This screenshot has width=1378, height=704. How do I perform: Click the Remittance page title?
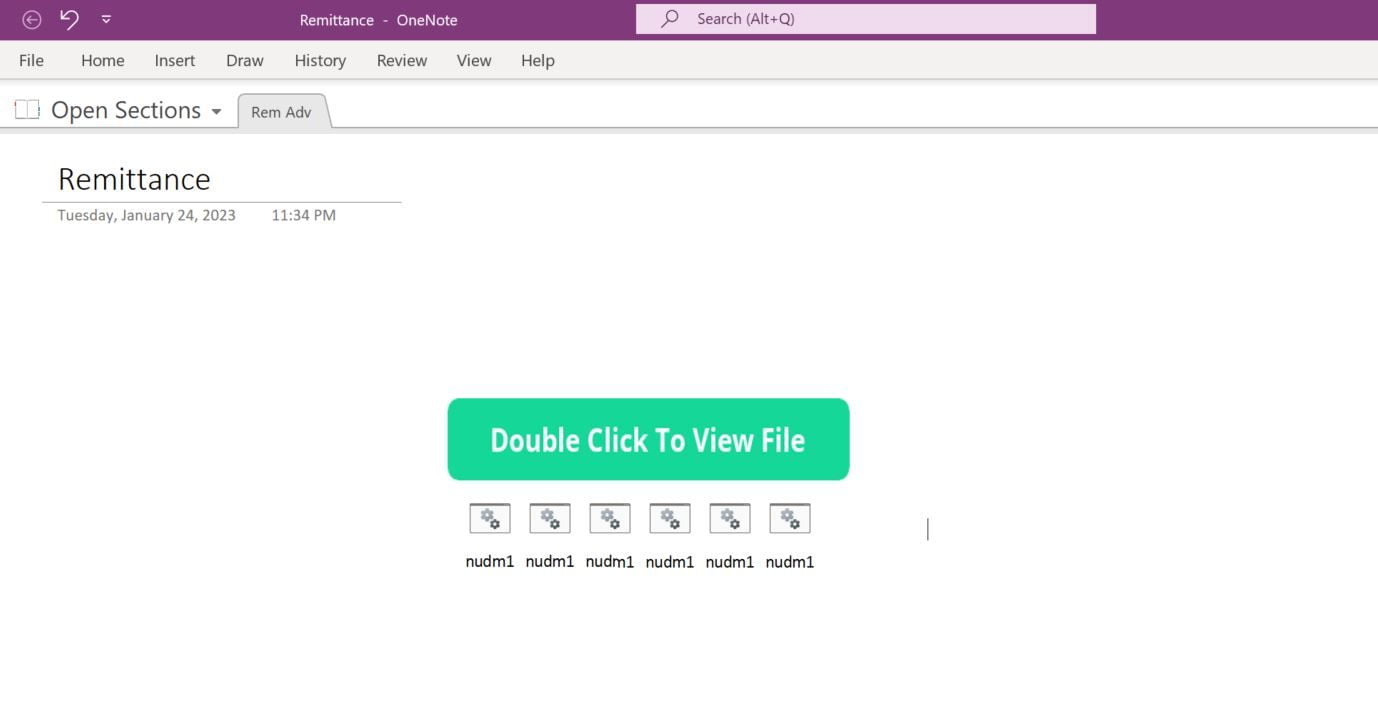click(x=134, y=179)
